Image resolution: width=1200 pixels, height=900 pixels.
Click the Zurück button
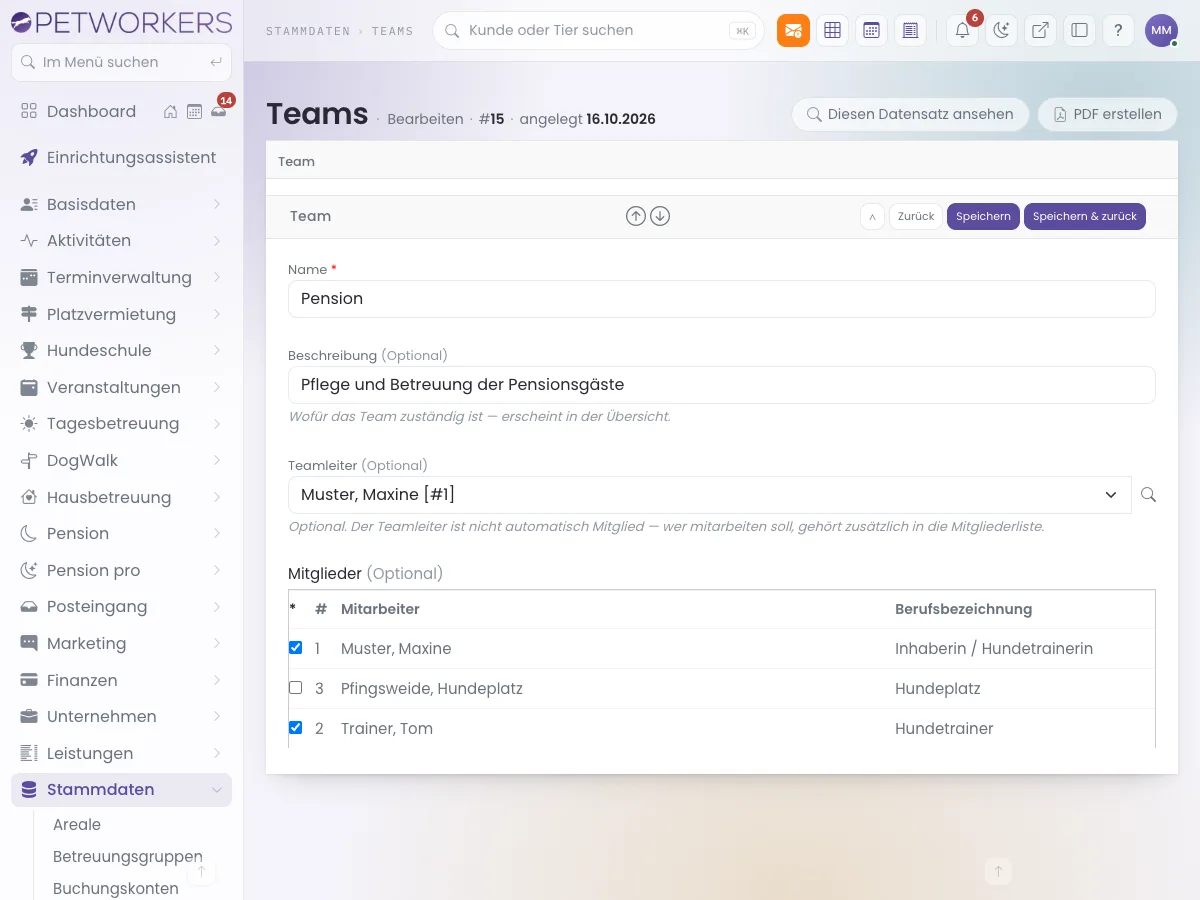click(916, 216)
